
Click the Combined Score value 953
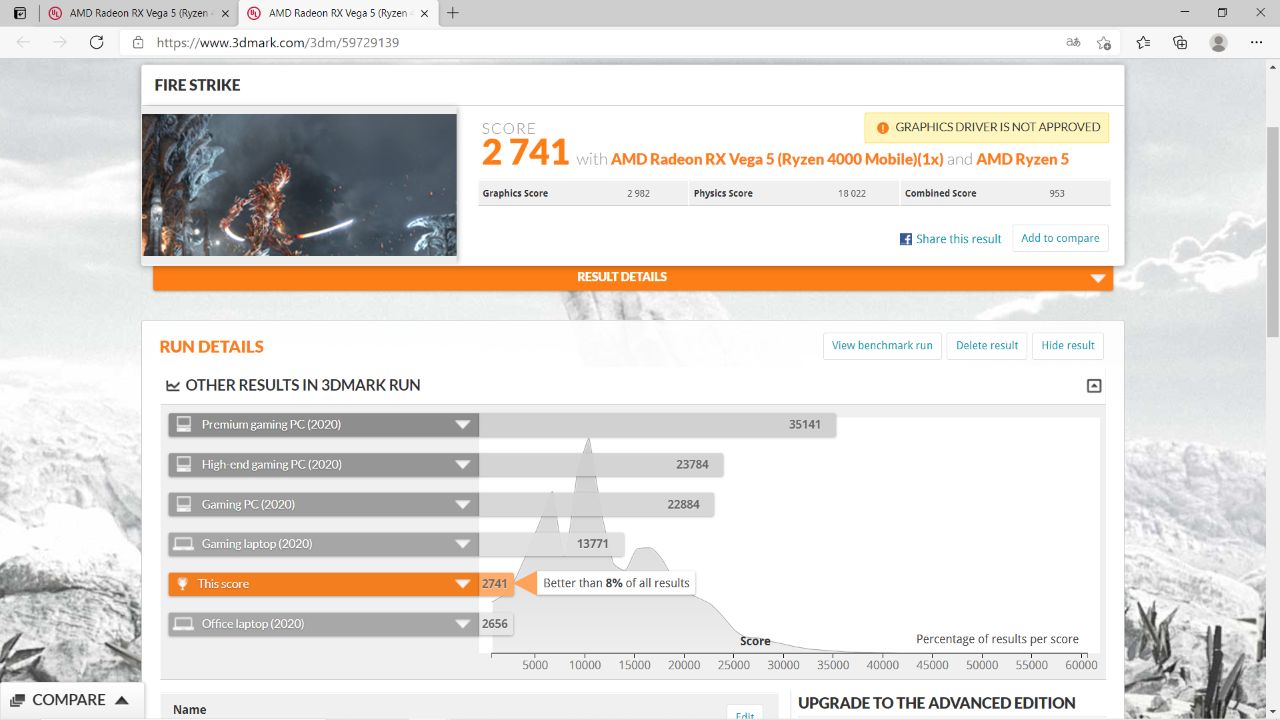(1057, 194)
